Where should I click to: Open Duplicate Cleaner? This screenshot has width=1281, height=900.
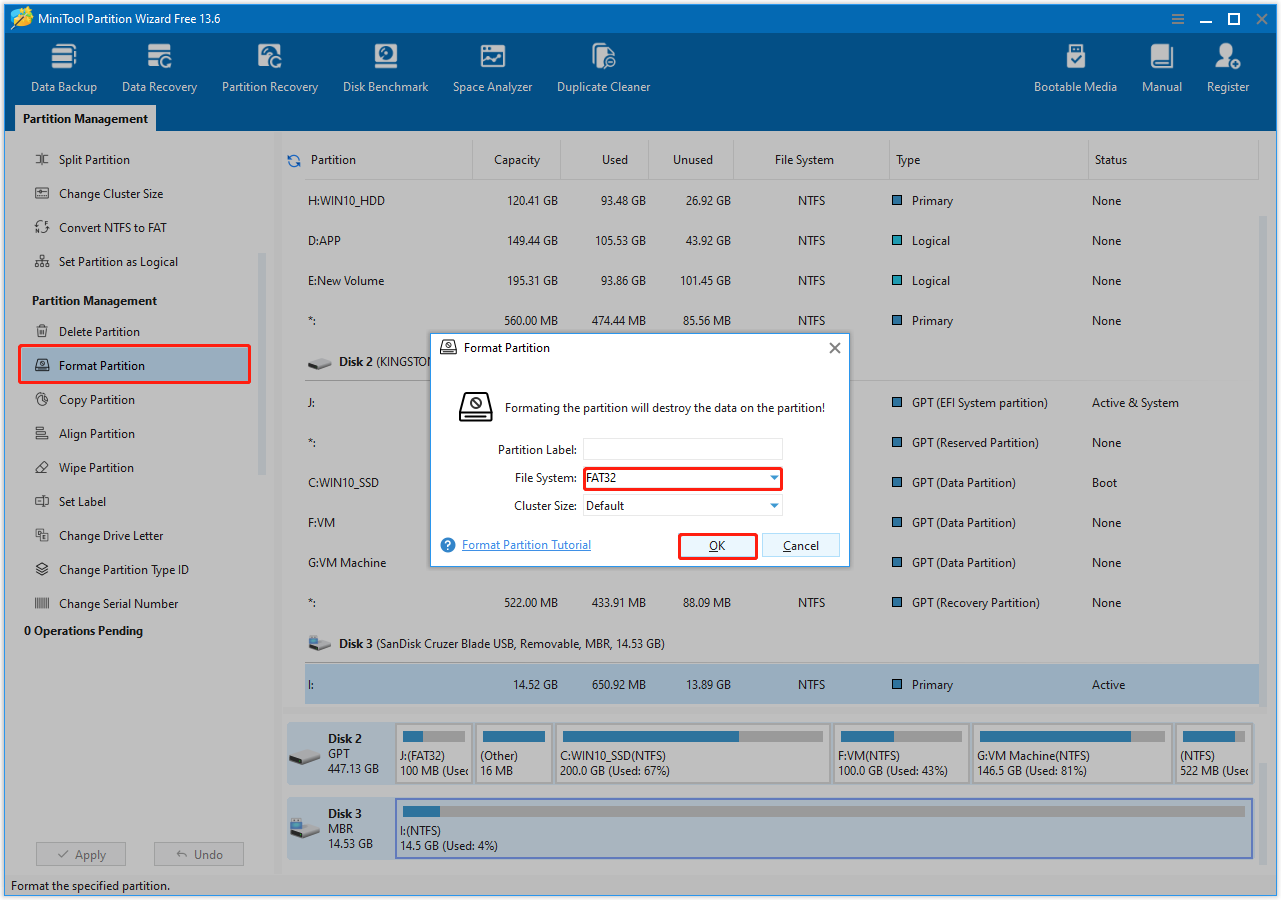(603, 68)
